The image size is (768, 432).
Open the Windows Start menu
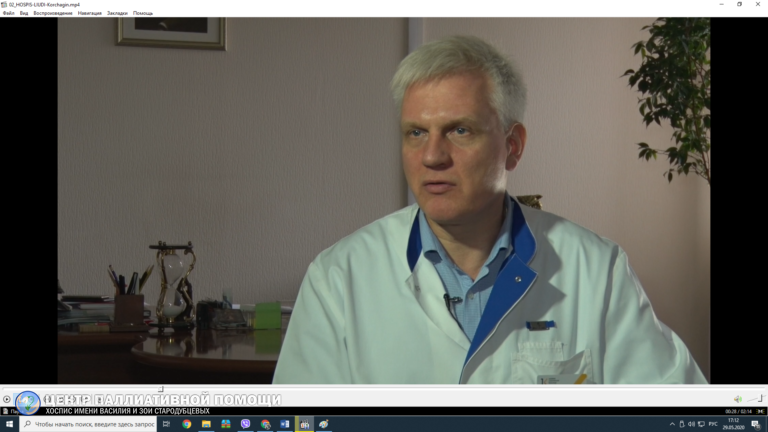click(x=10, y=424)
